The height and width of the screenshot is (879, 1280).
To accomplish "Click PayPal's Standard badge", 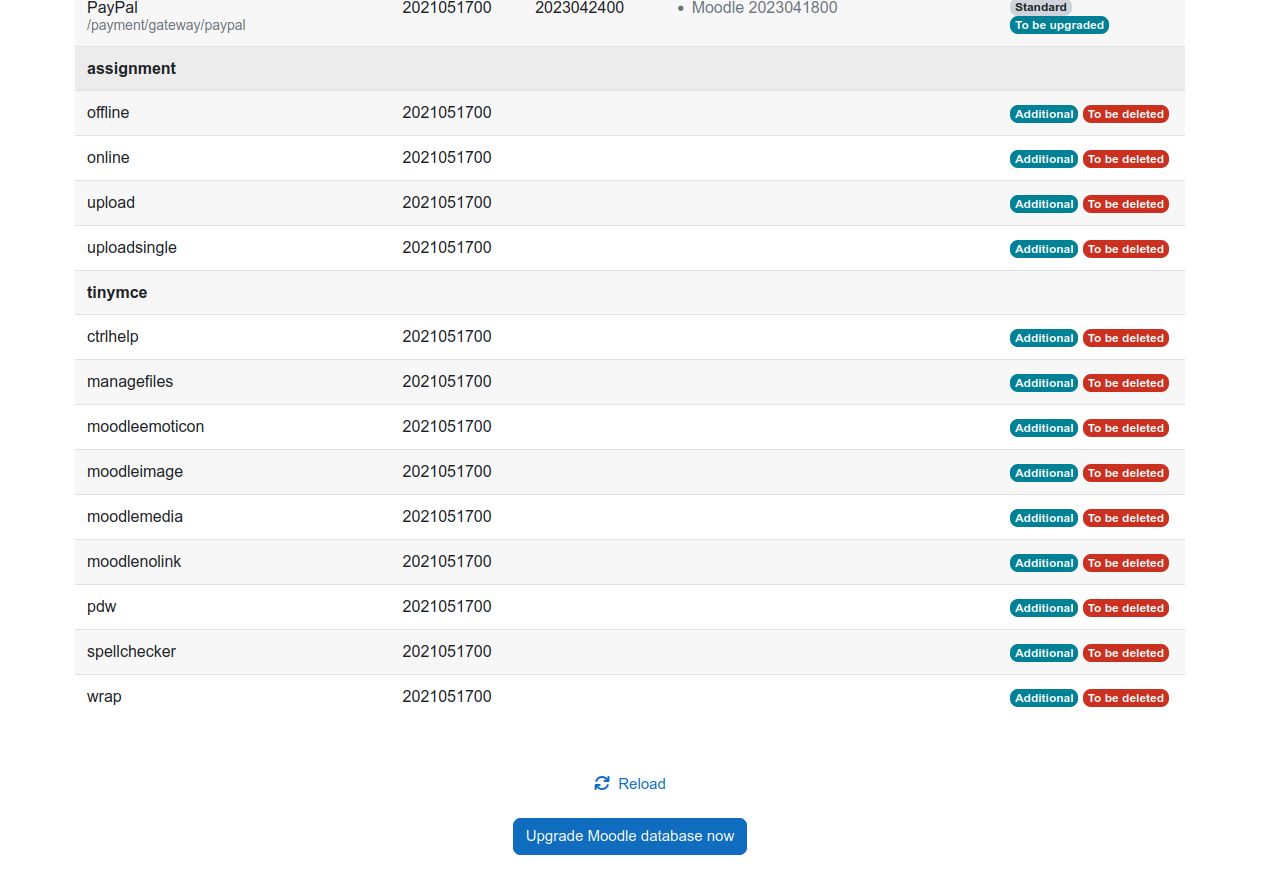I will 1041,7.
